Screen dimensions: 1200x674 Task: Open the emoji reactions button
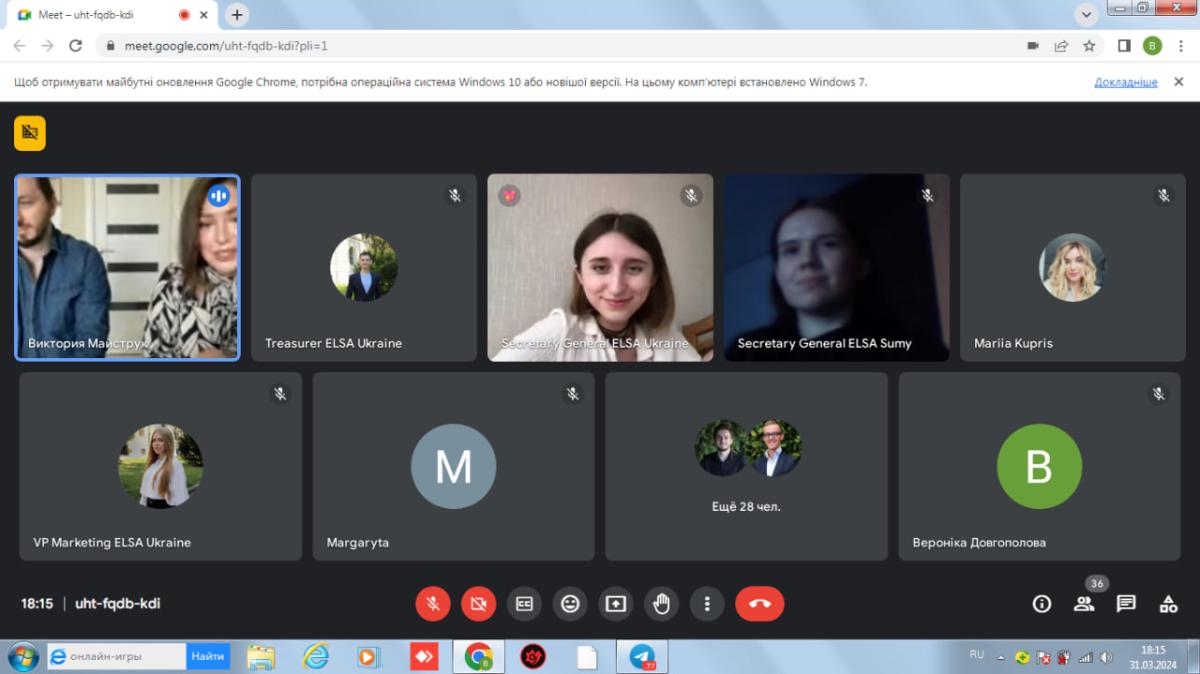[570, 604]
